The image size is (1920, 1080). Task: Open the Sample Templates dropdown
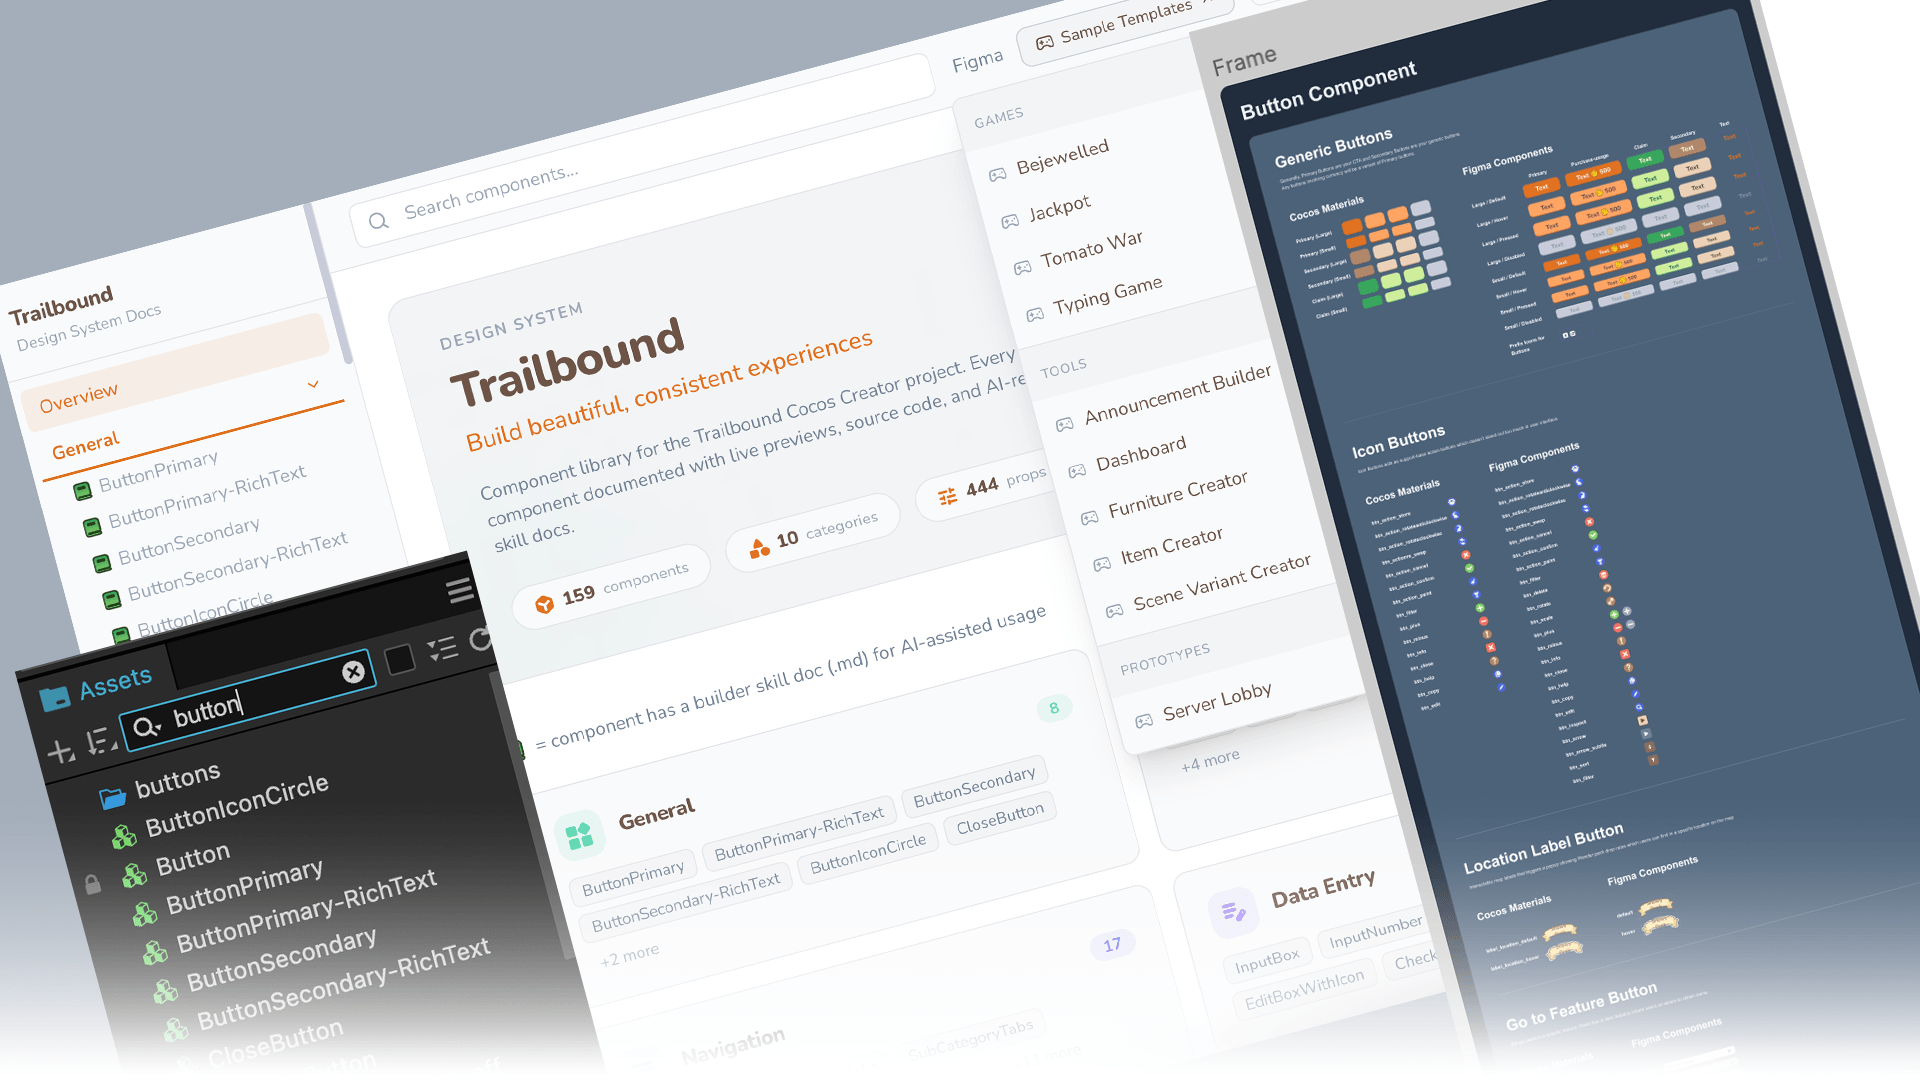tap(1125, 24)
